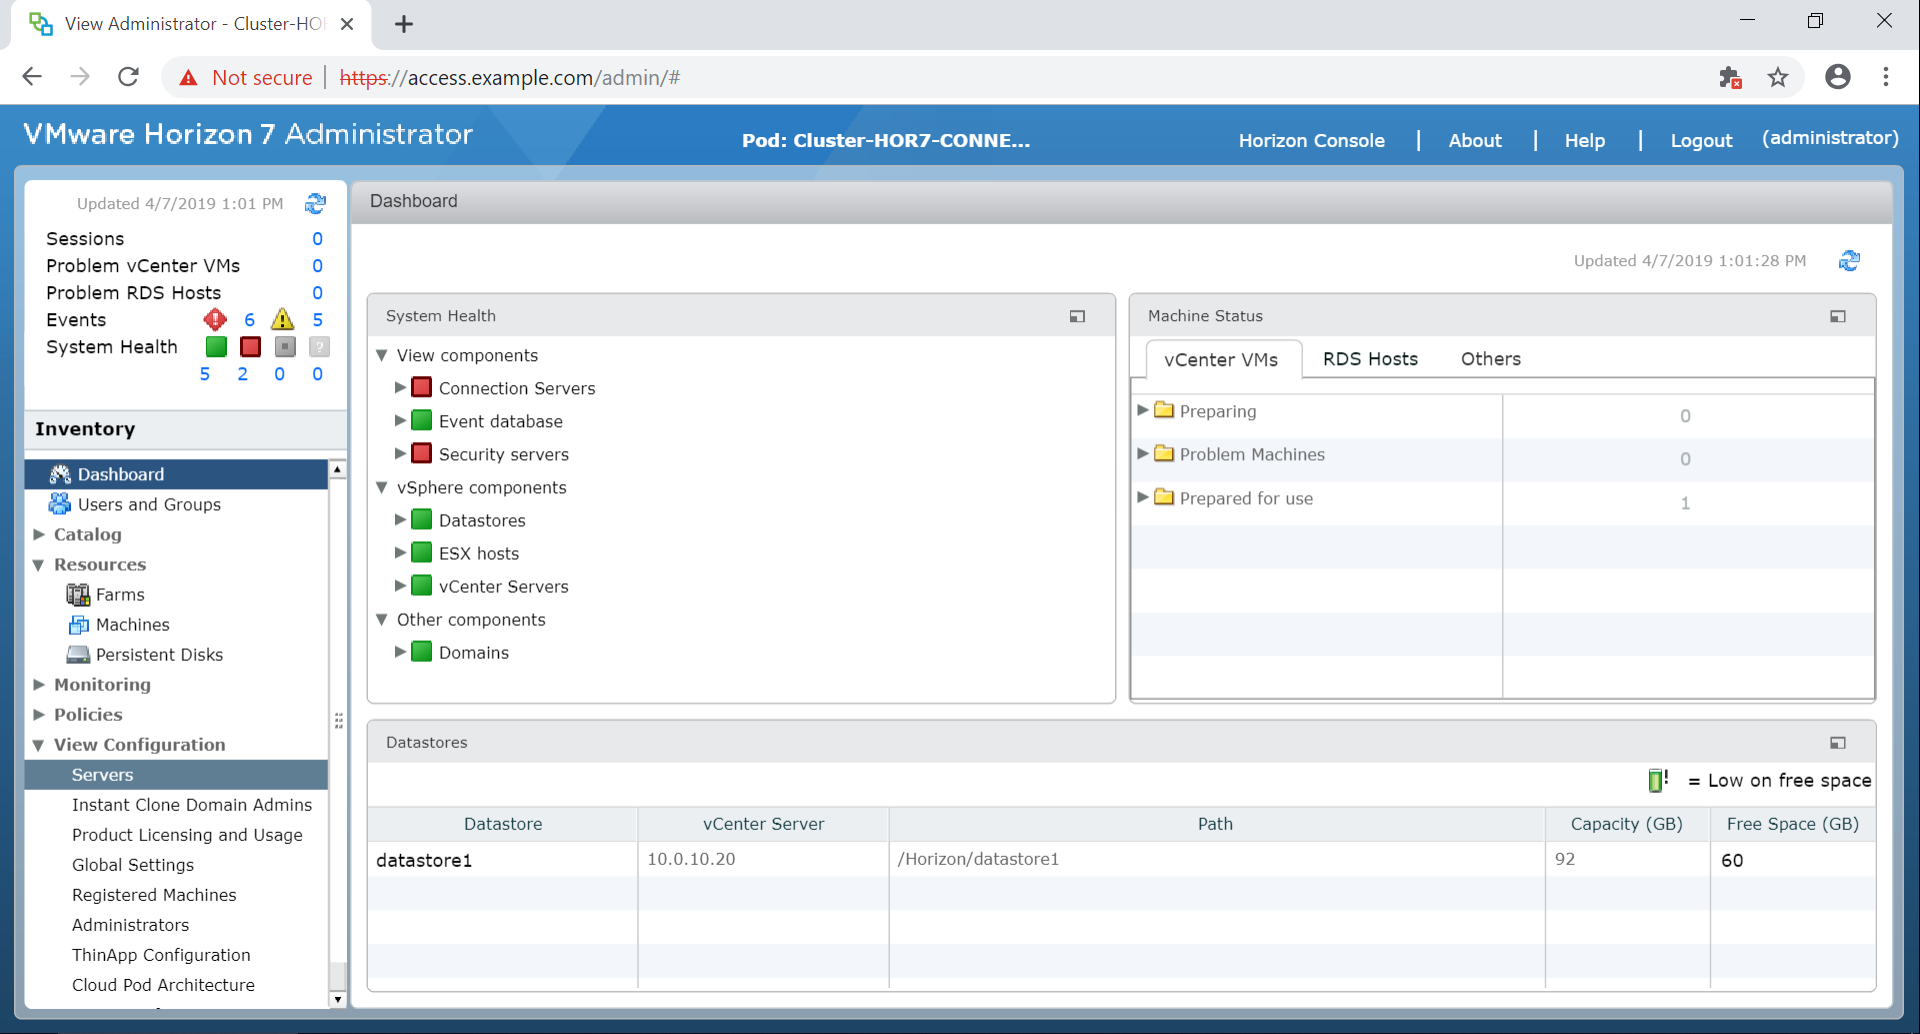Viewport: 1920px width, 1034px height.
Task: Click the green System Health status square
Action: point(216,347)
